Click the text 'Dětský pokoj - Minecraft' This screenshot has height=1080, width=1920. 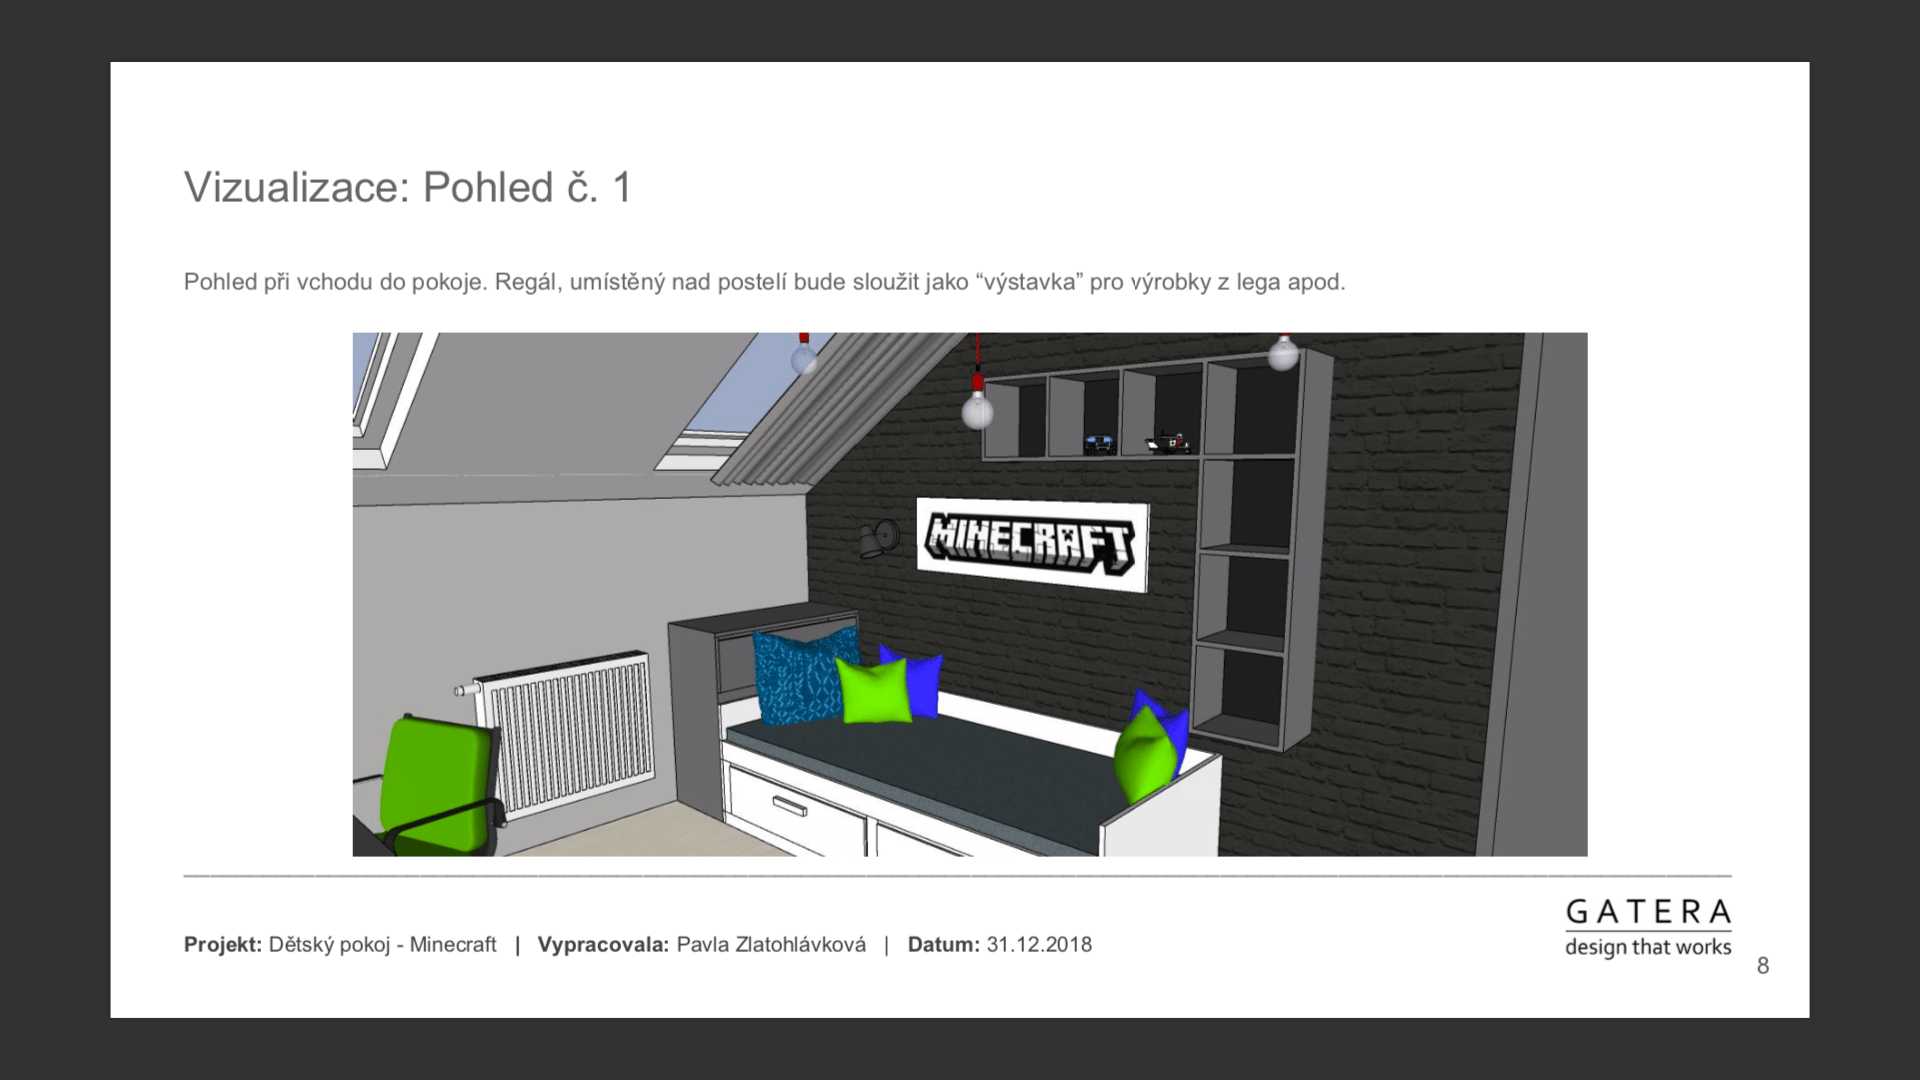coord(382,945)
